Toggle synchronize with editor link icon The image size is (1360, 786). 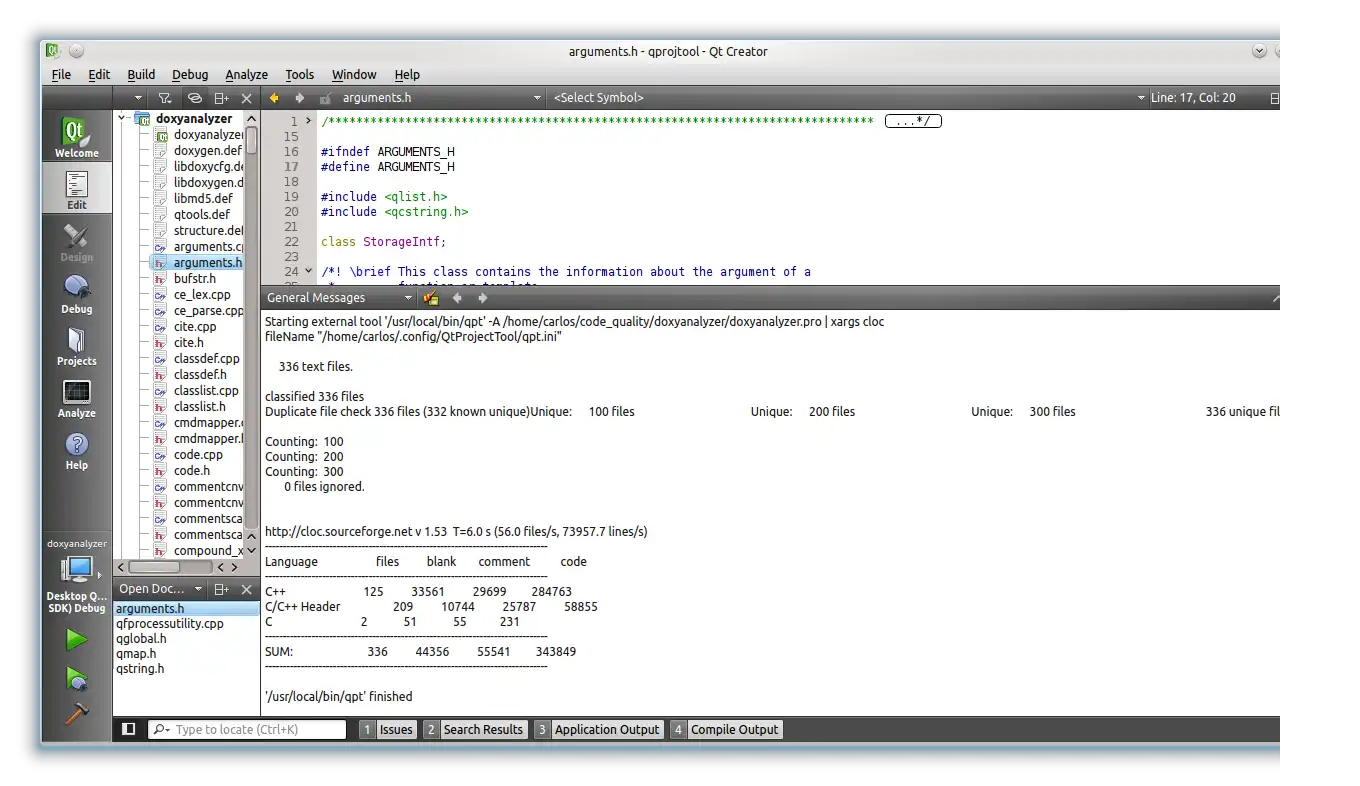click(195, 98)
